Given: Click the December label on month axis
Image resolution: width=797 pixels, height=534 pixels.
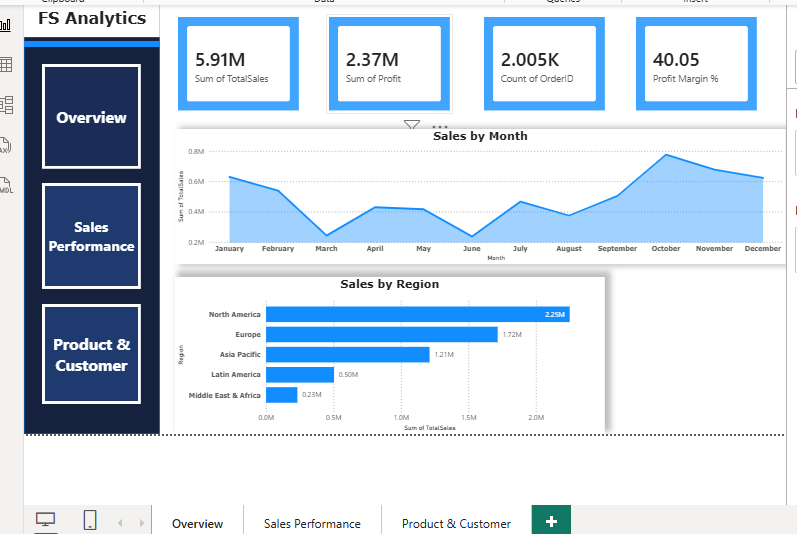Looking at the screenshot, I should click(762, 248).
